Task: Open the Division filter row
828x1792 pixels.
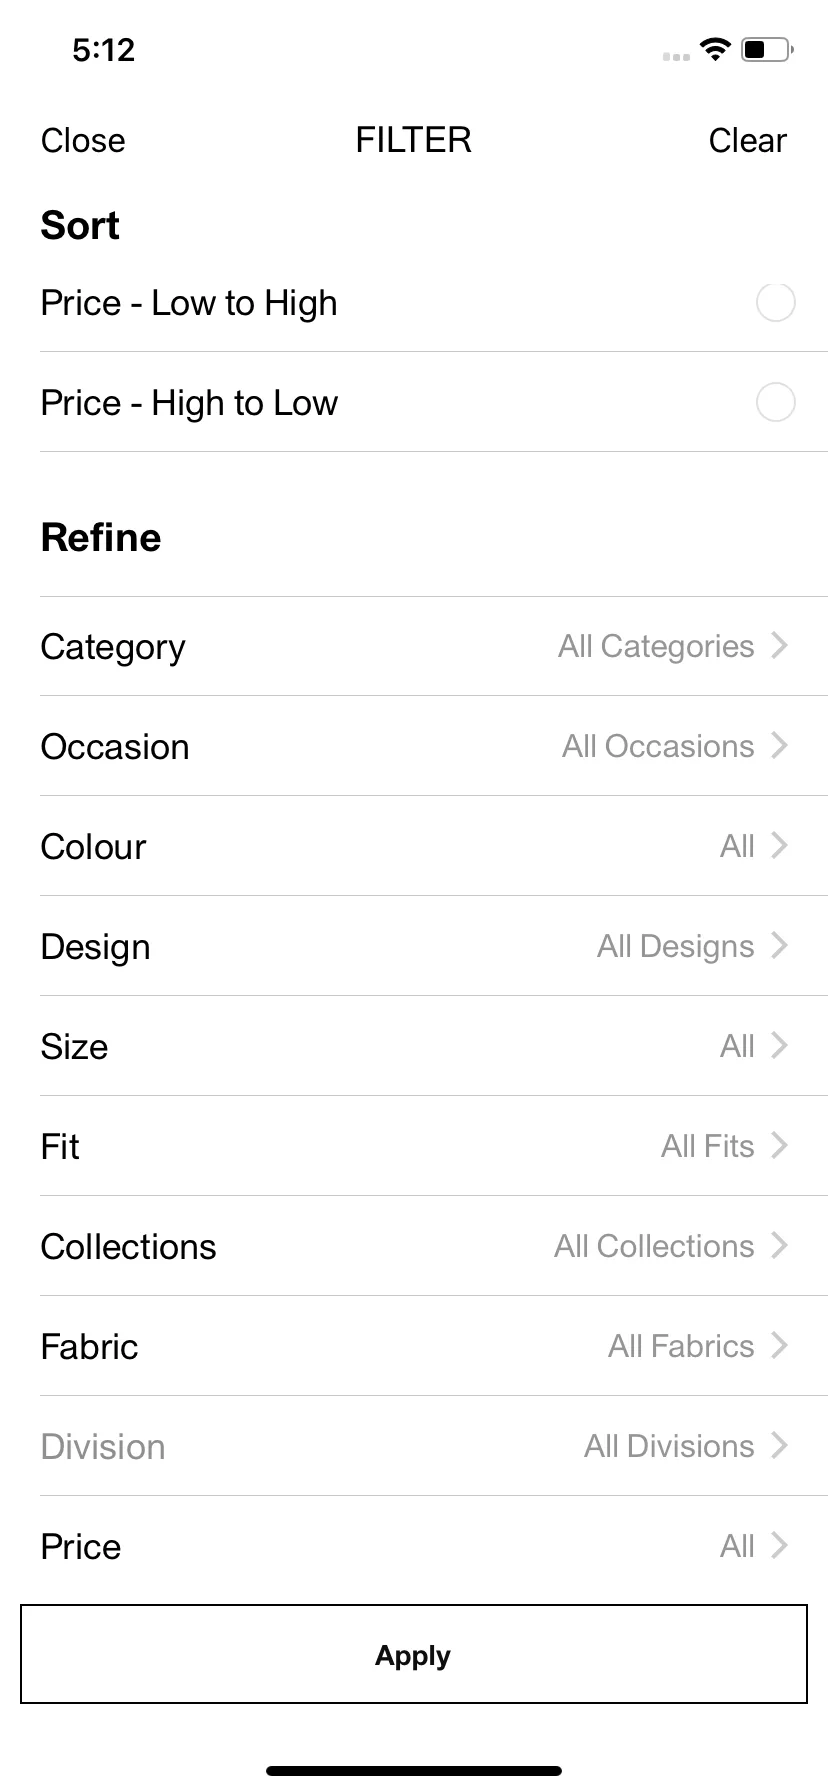Action: click(x=434, y=1446)
